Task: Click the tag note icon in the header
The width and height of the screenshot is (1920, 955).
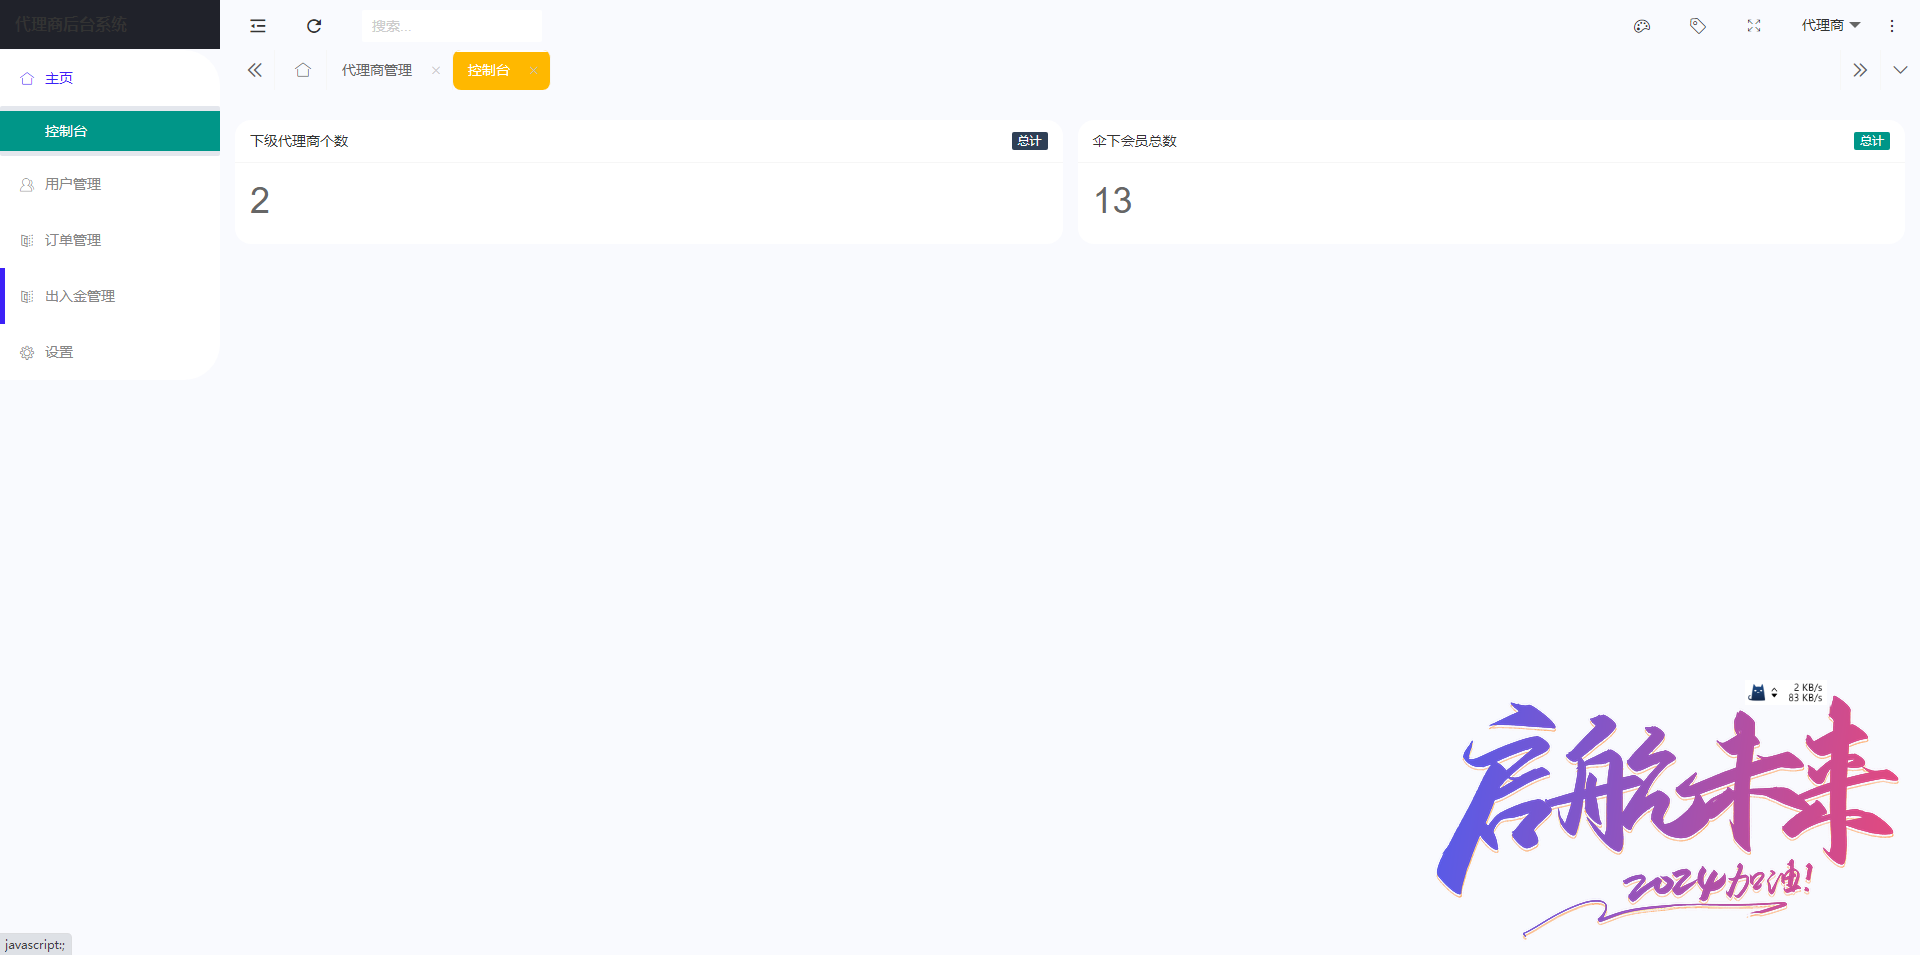Action: coord(1698,26)
